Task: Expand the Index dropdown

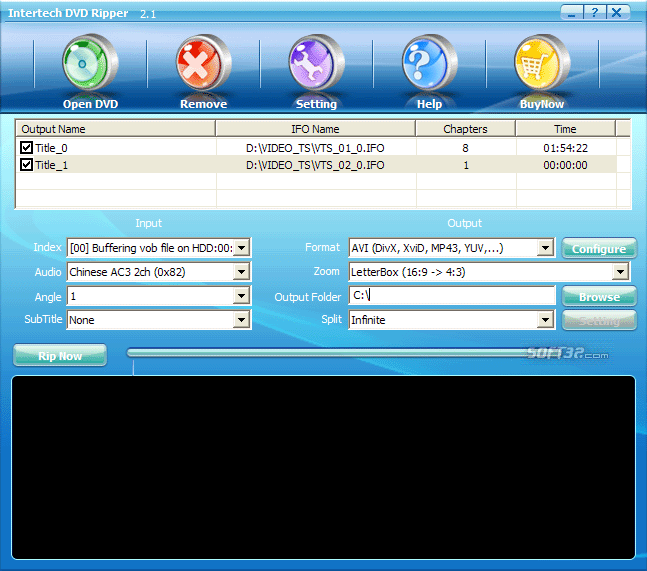Action: (x=242, y=248)
